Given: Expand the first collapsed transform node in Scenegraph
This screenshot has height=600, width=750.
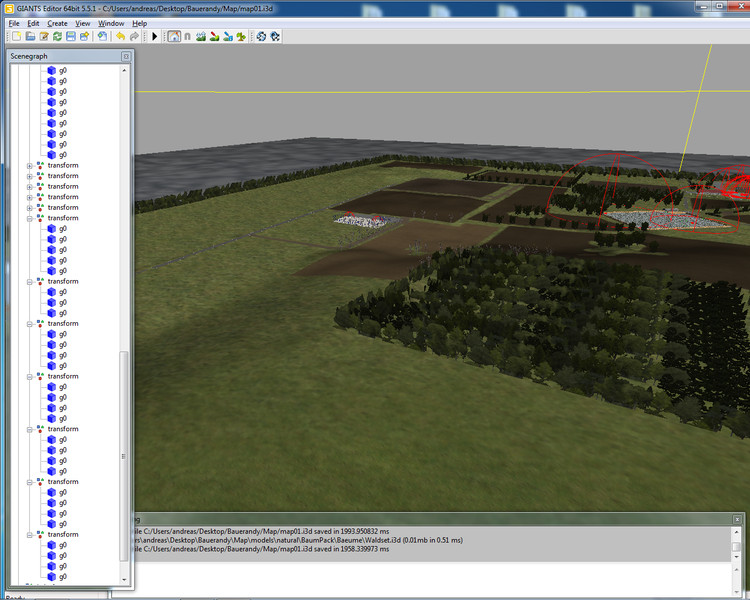Looking at the screenshot, I should 30,166.
